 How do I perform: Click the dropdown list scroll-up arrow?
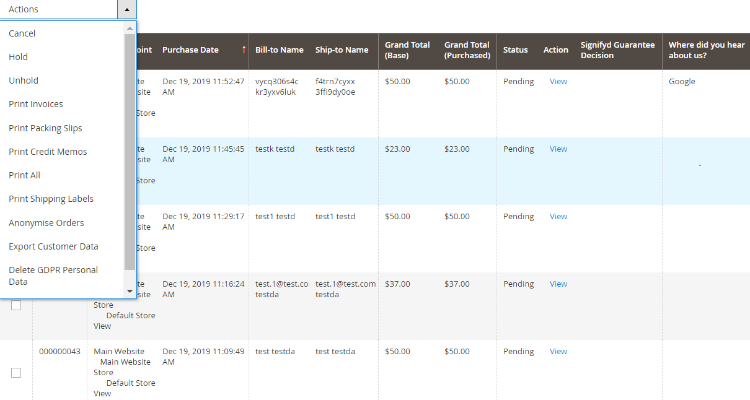130,27
